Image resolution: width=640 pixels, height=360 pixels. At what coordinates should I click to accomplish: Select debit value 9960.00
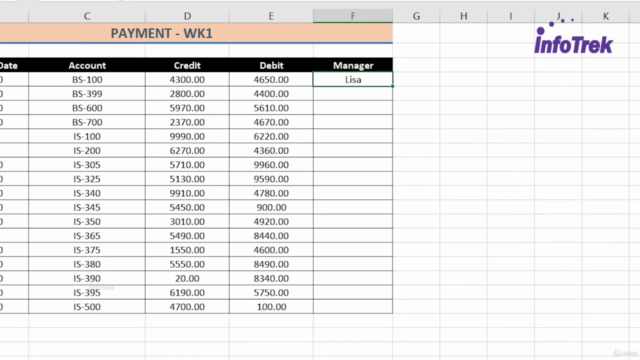pos(271,165)
